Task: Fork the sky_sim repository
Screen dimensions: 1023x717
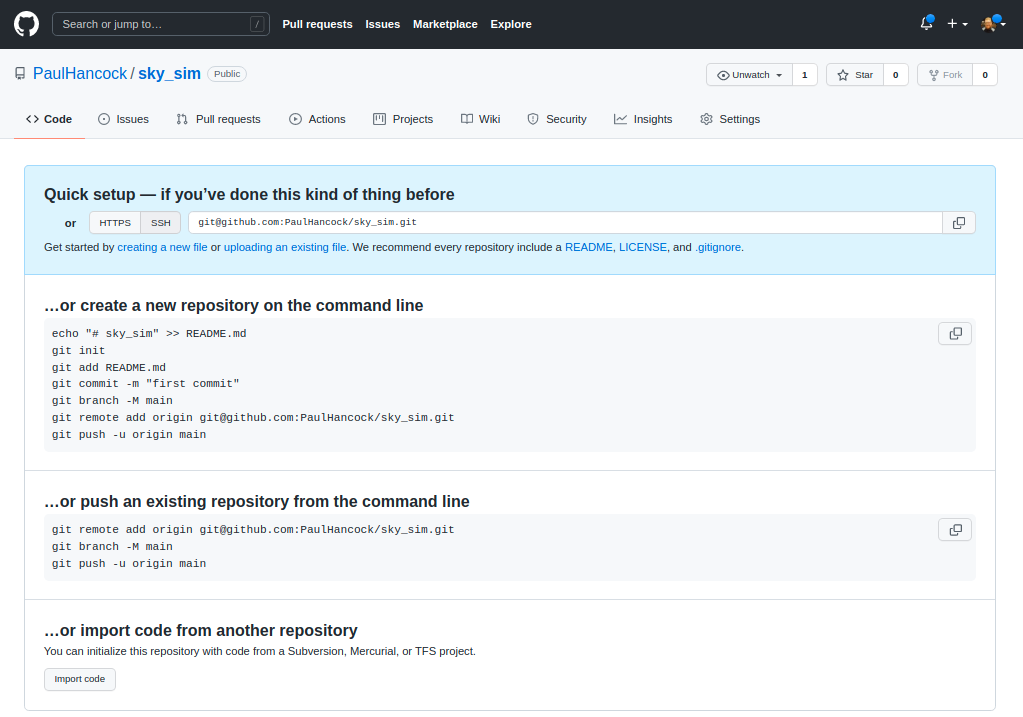Action: (x=944, y=74)
